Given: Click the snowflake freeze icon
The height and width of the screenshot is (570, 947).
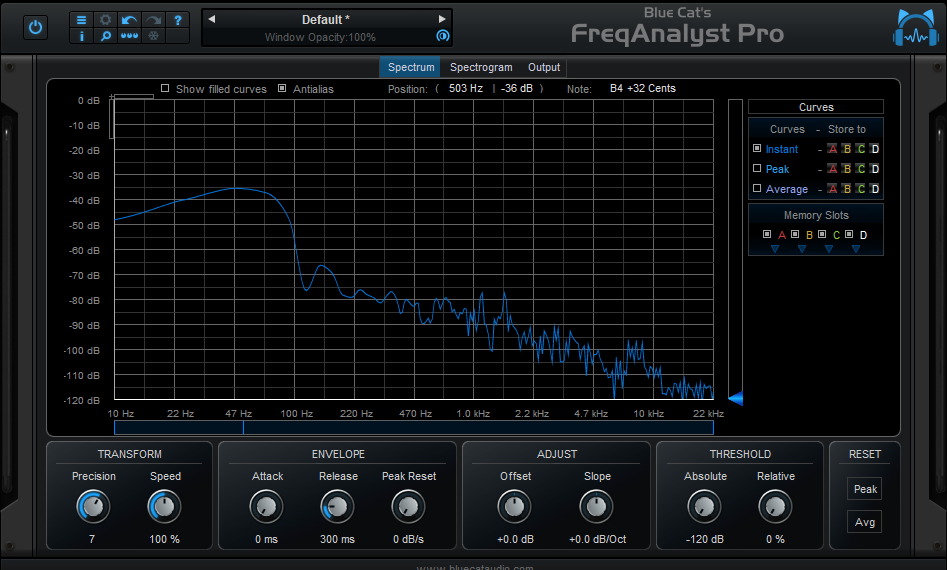Looking at the screenshot, I should click(x=153, y=36).
